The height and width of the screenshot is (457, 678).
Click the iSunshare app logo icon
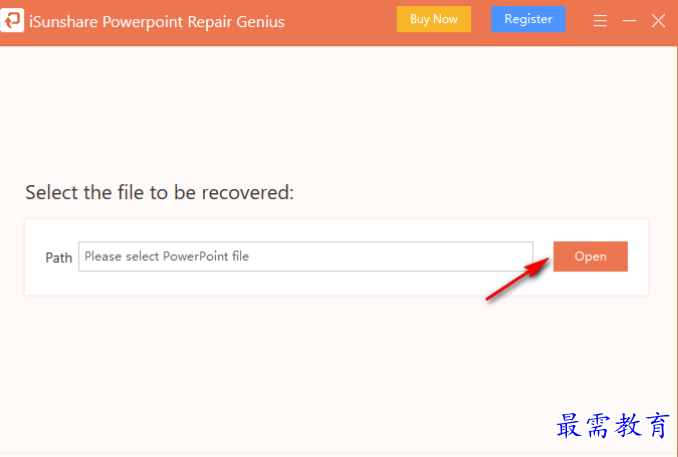tap(12, 20)
